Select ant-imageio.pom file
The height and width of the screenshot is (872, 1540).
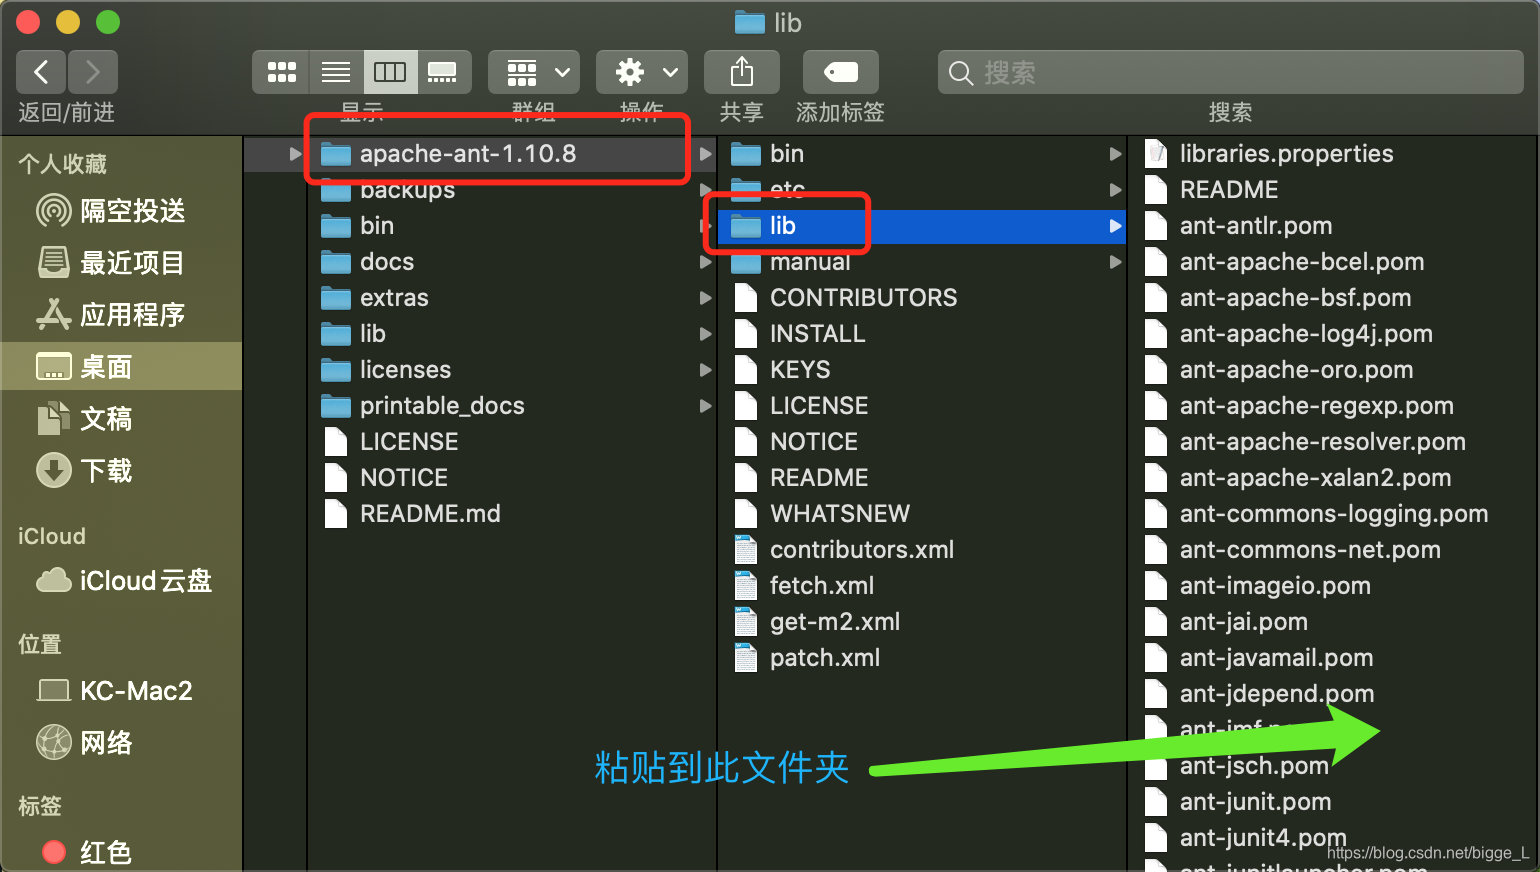pyautogui.click(x=1333, y=586)
